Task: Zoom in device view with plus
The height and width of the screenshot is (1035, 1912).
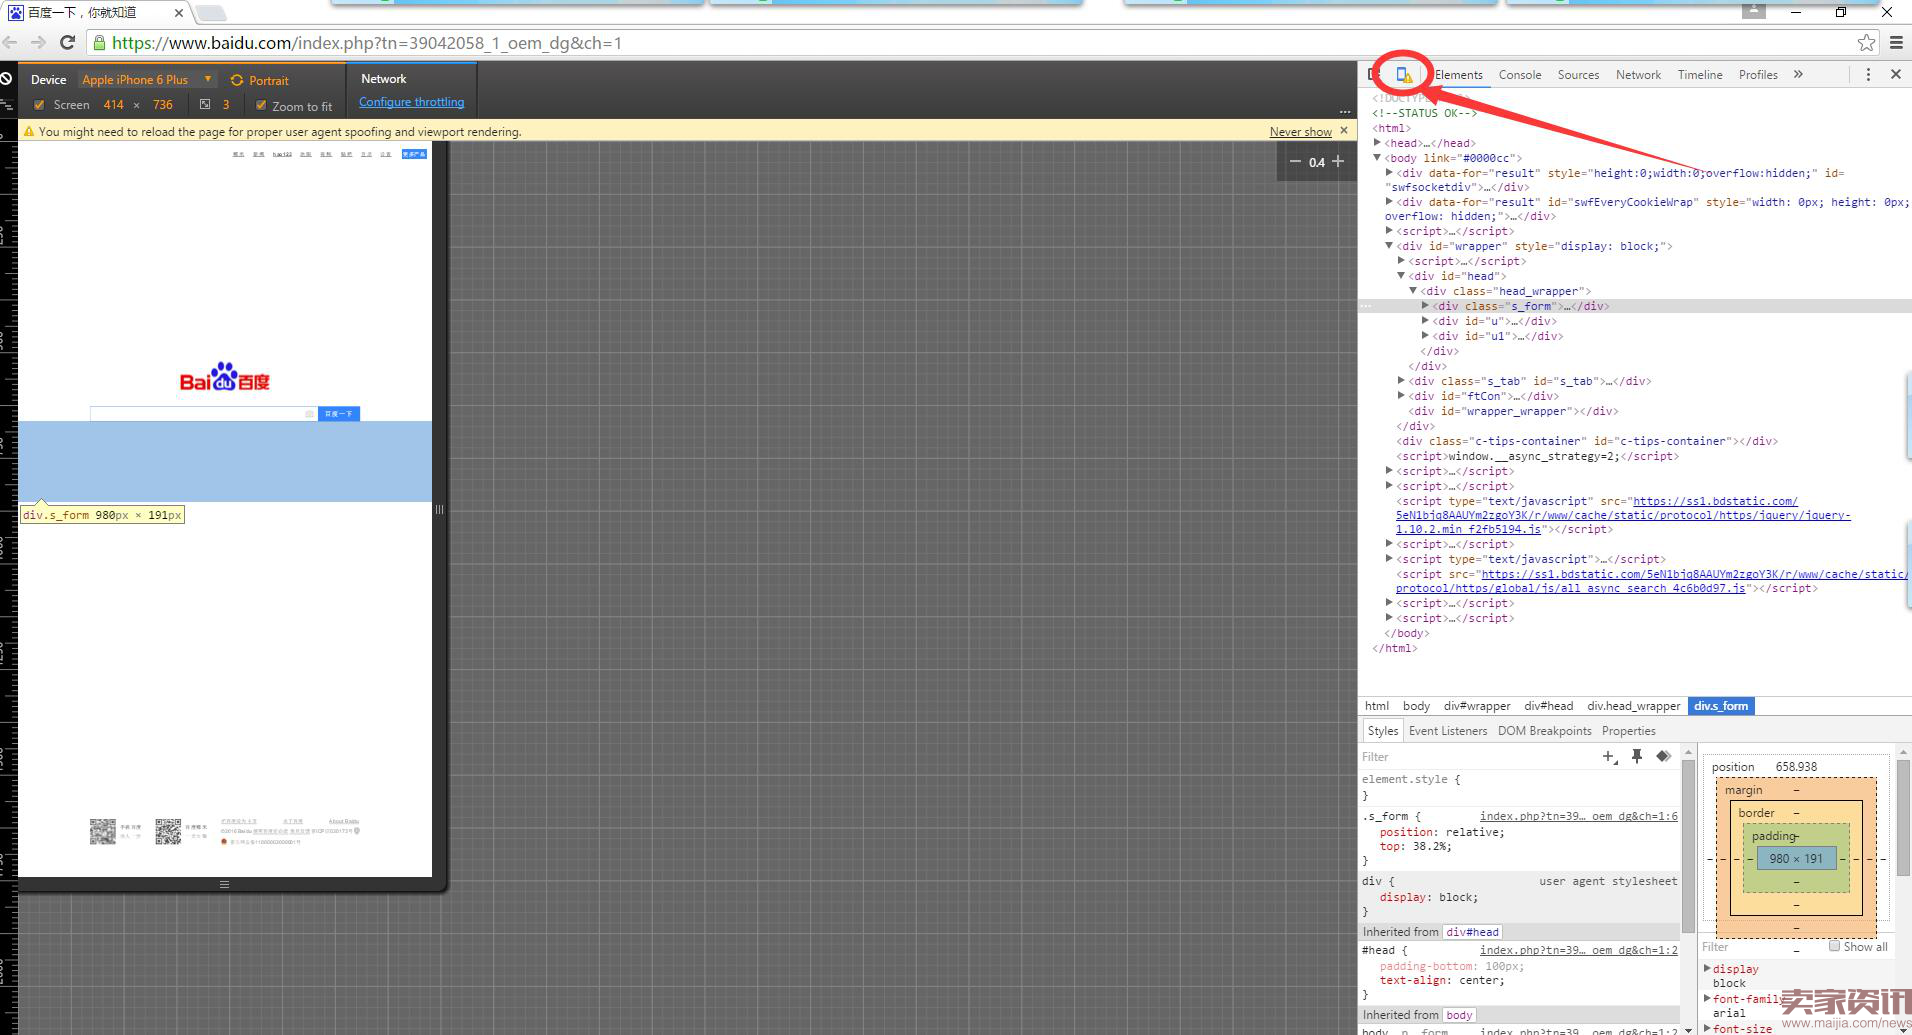Action: click(1338, 161)
